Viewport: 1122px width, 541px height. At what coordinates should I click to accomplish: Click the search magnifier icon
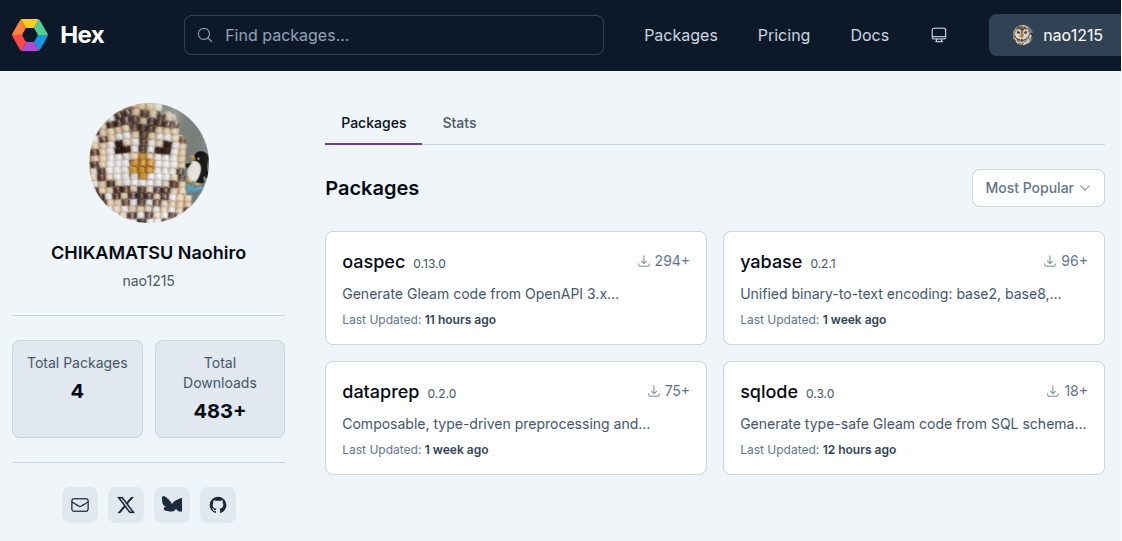(205, 35)
